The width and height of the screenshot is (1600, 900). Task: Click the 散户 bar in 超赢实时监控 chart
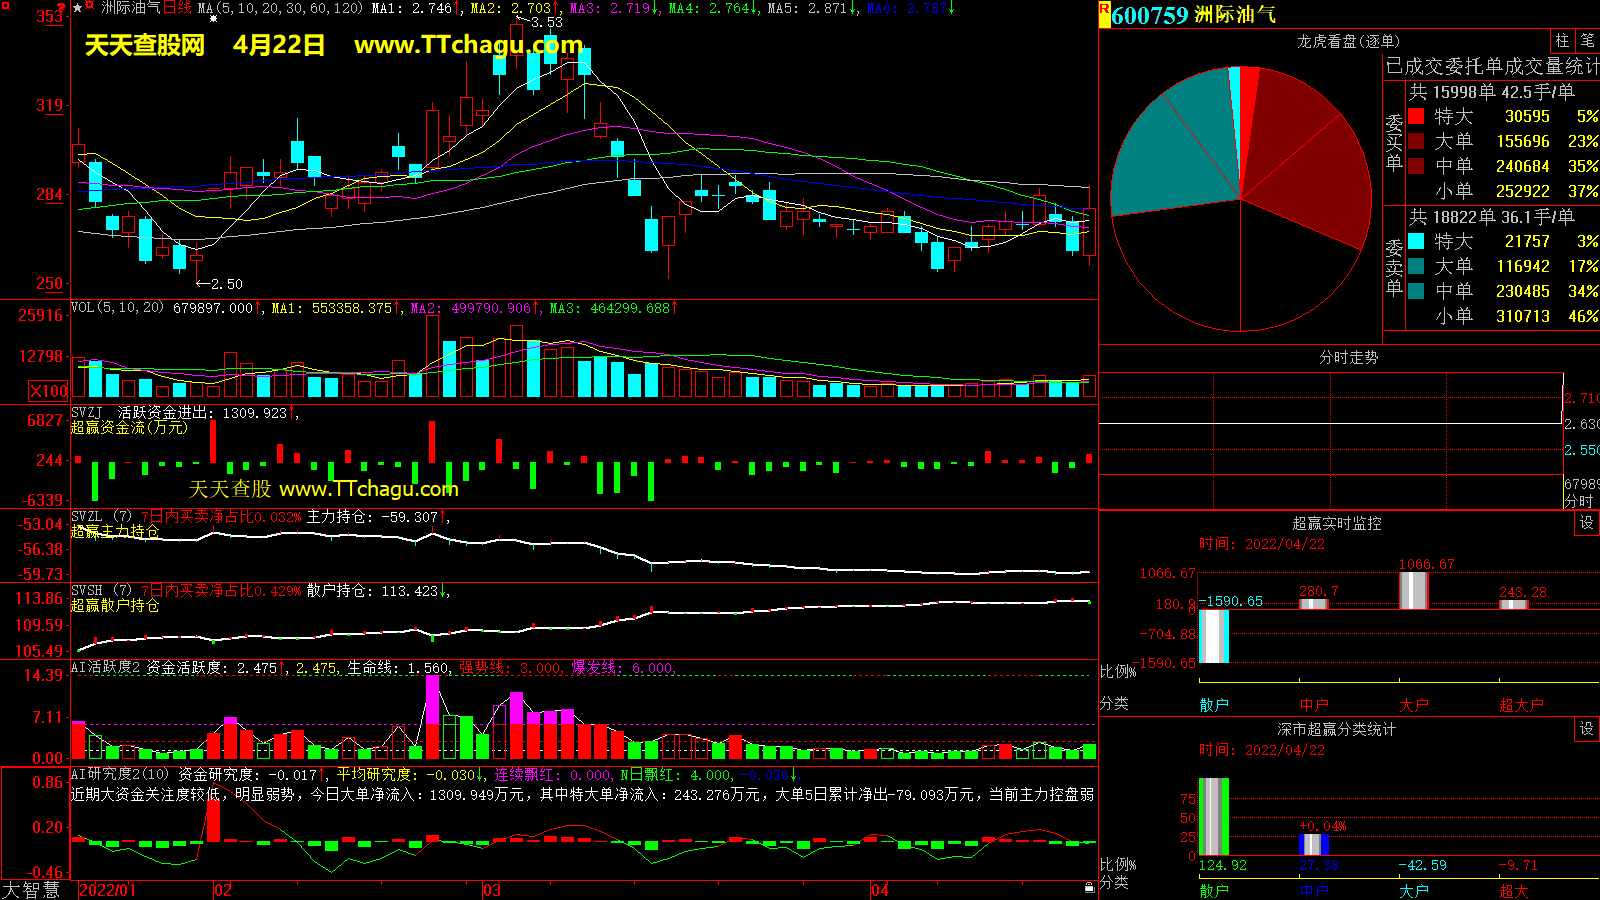(x=1213, y=635)
